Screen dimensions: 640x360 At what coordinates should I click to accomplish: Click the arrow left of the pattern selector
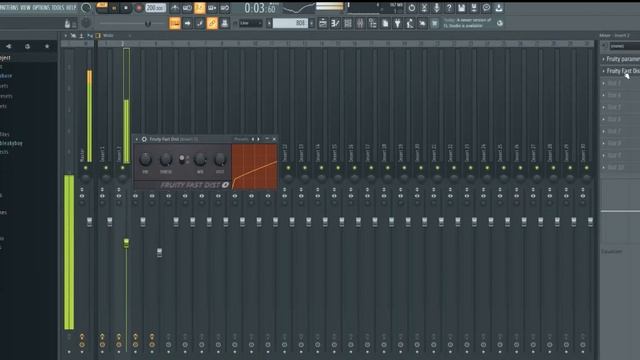269,23
